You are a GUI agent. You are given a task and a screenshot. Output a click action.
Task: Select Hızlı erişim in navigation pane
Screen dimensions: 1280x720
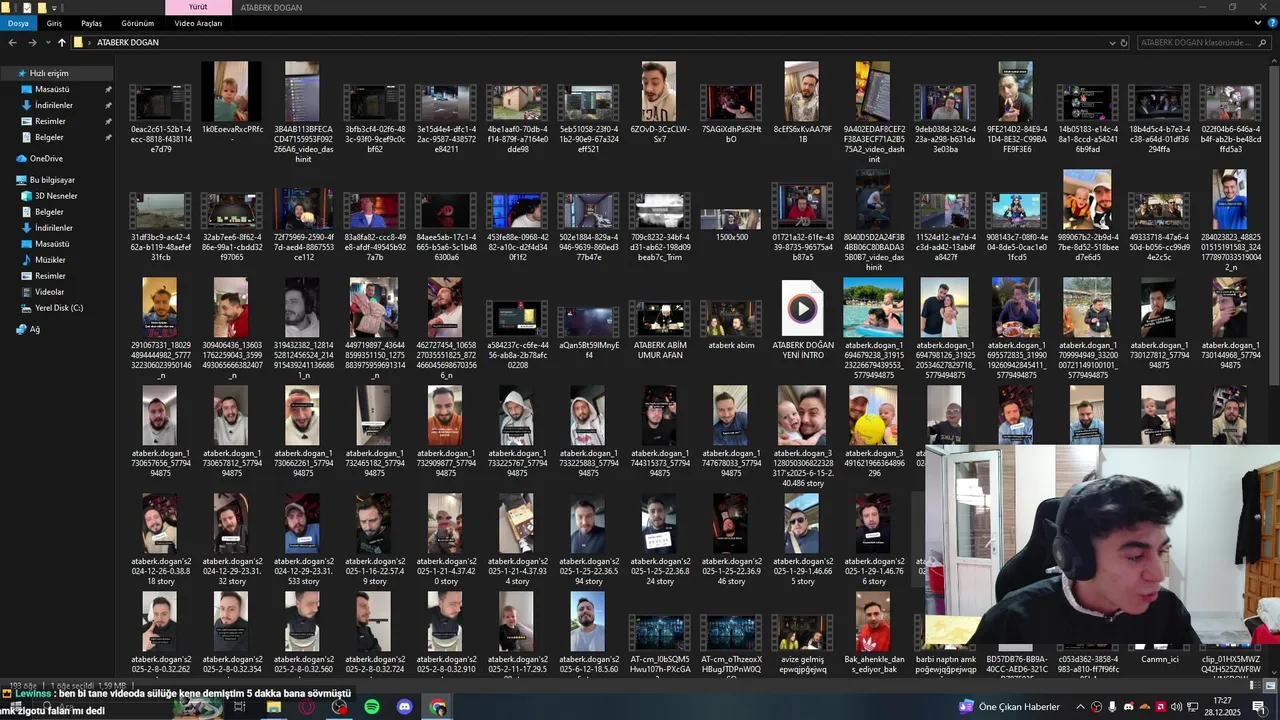57,73
